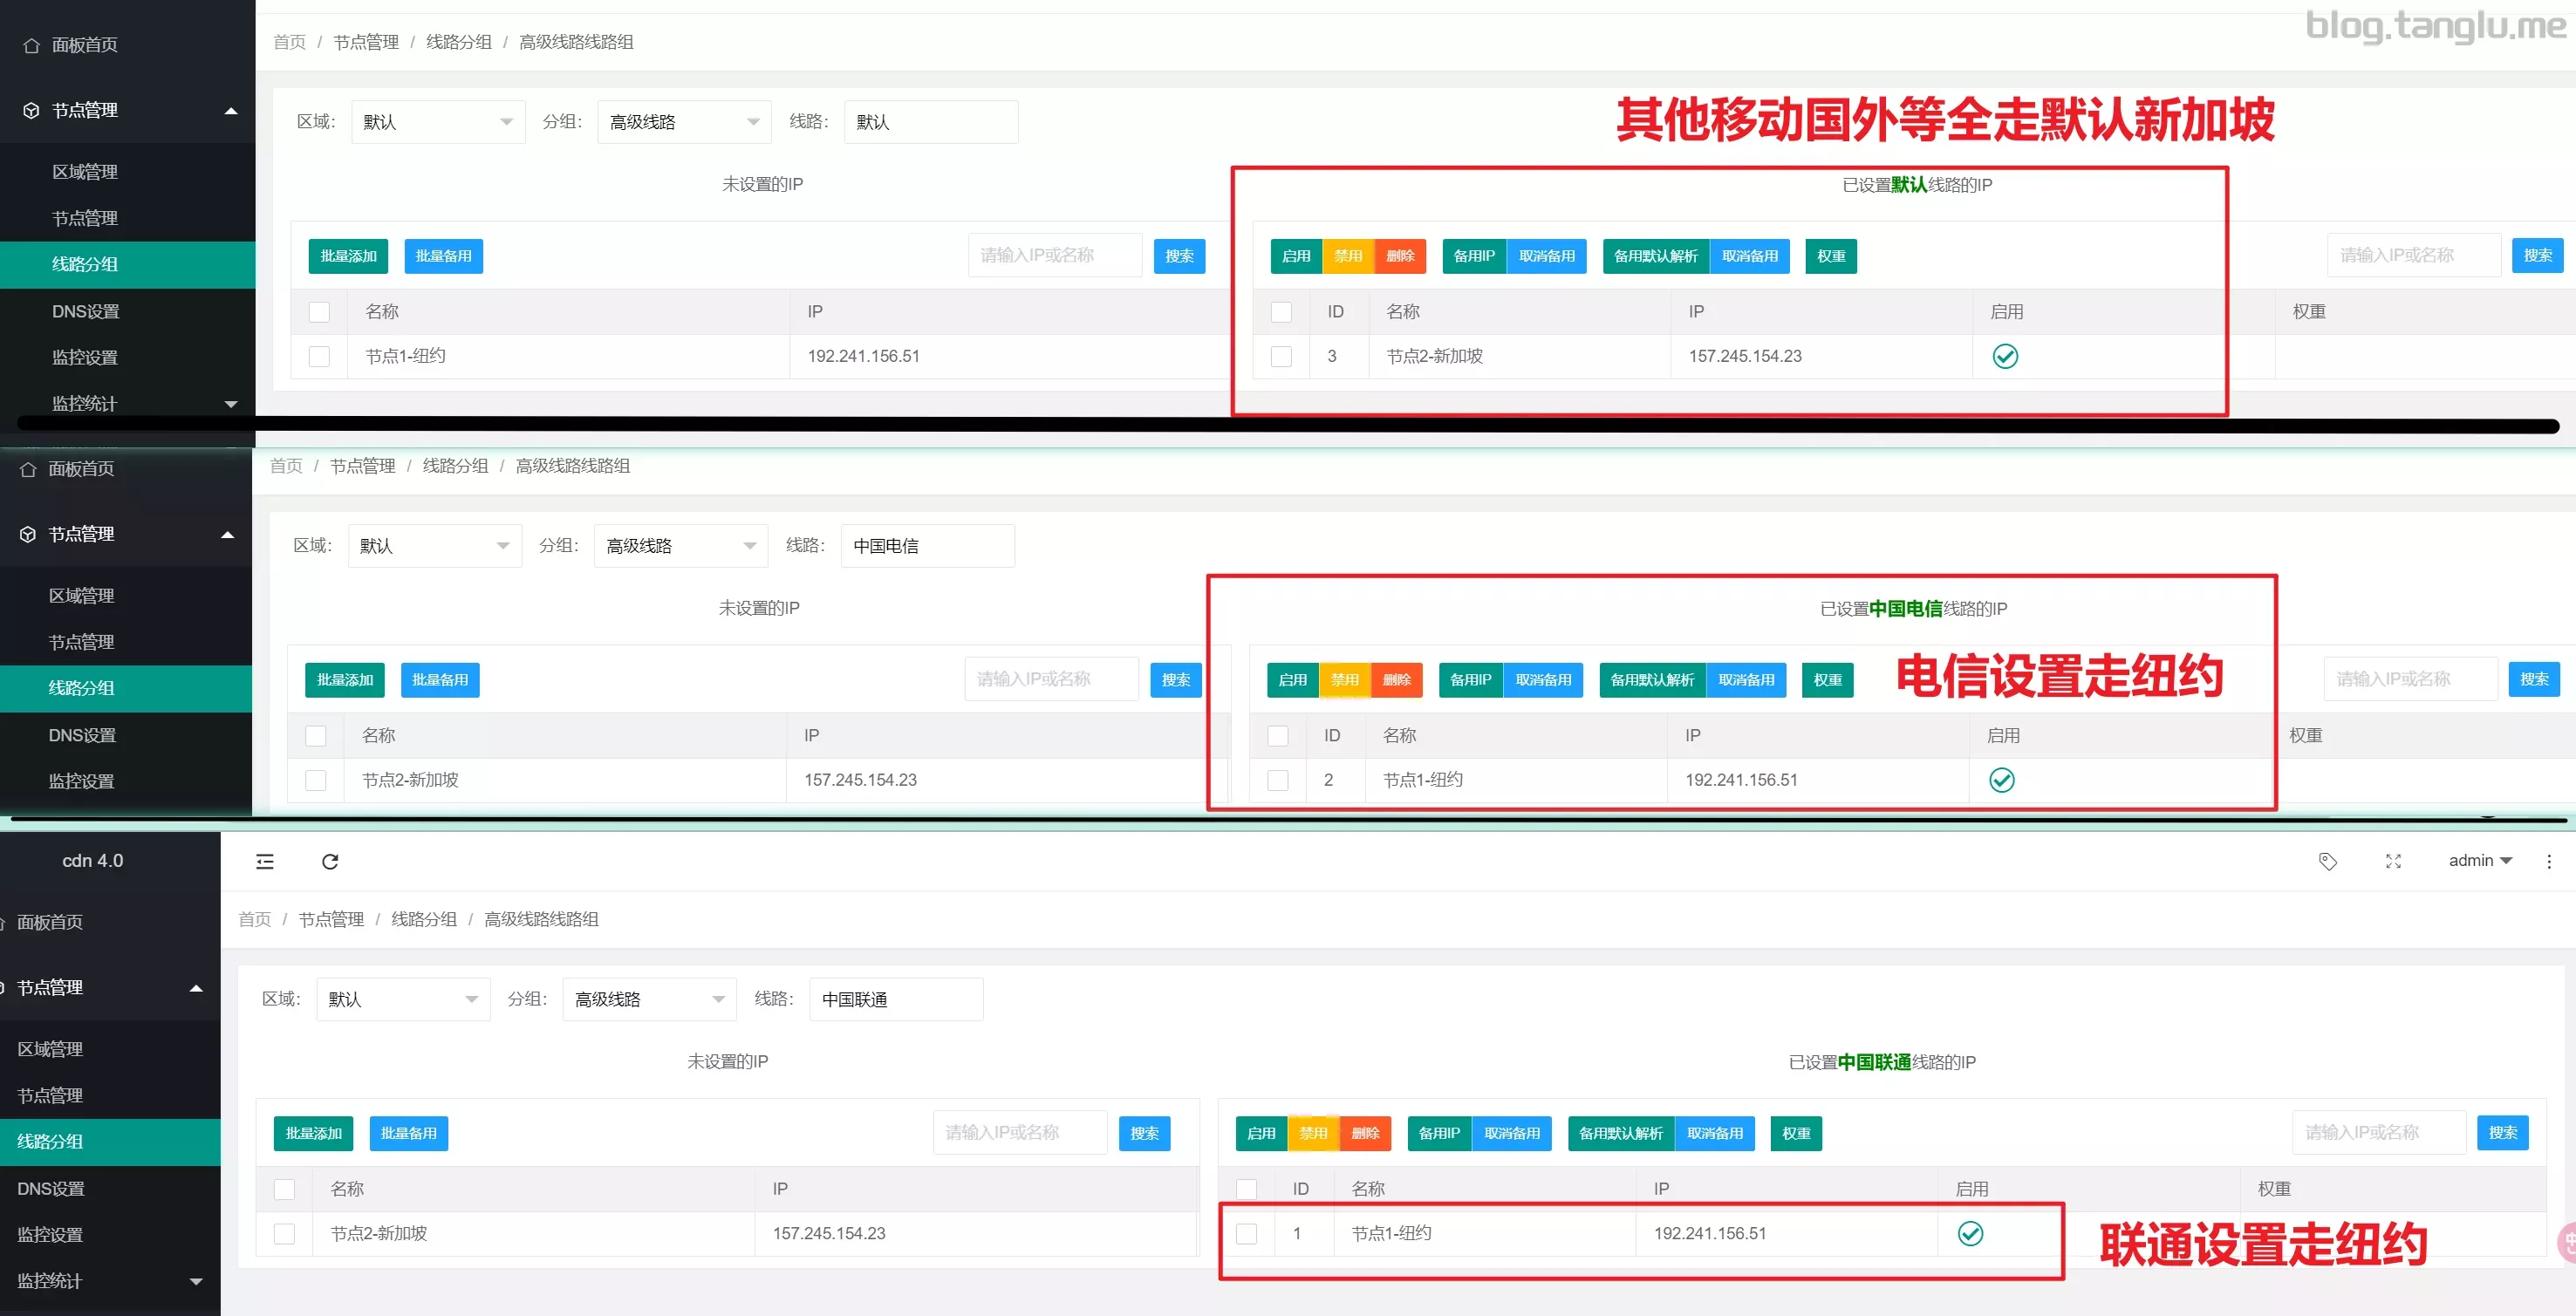Open the vertical three-dots more menu
The height and width of the screenshot is (1316, 2576).
pyautogui.click(x=2548, y=861)
